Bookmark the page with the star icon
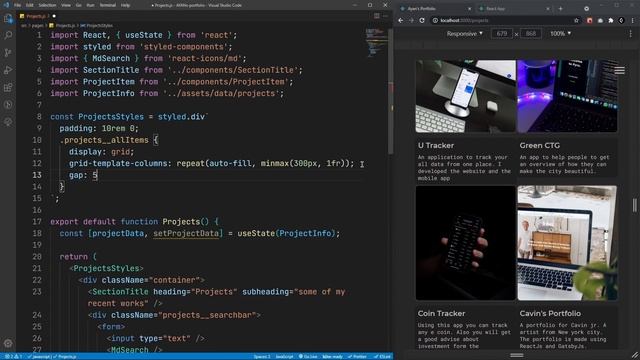This screenshot has width=640, height=360. coord(576,20)
